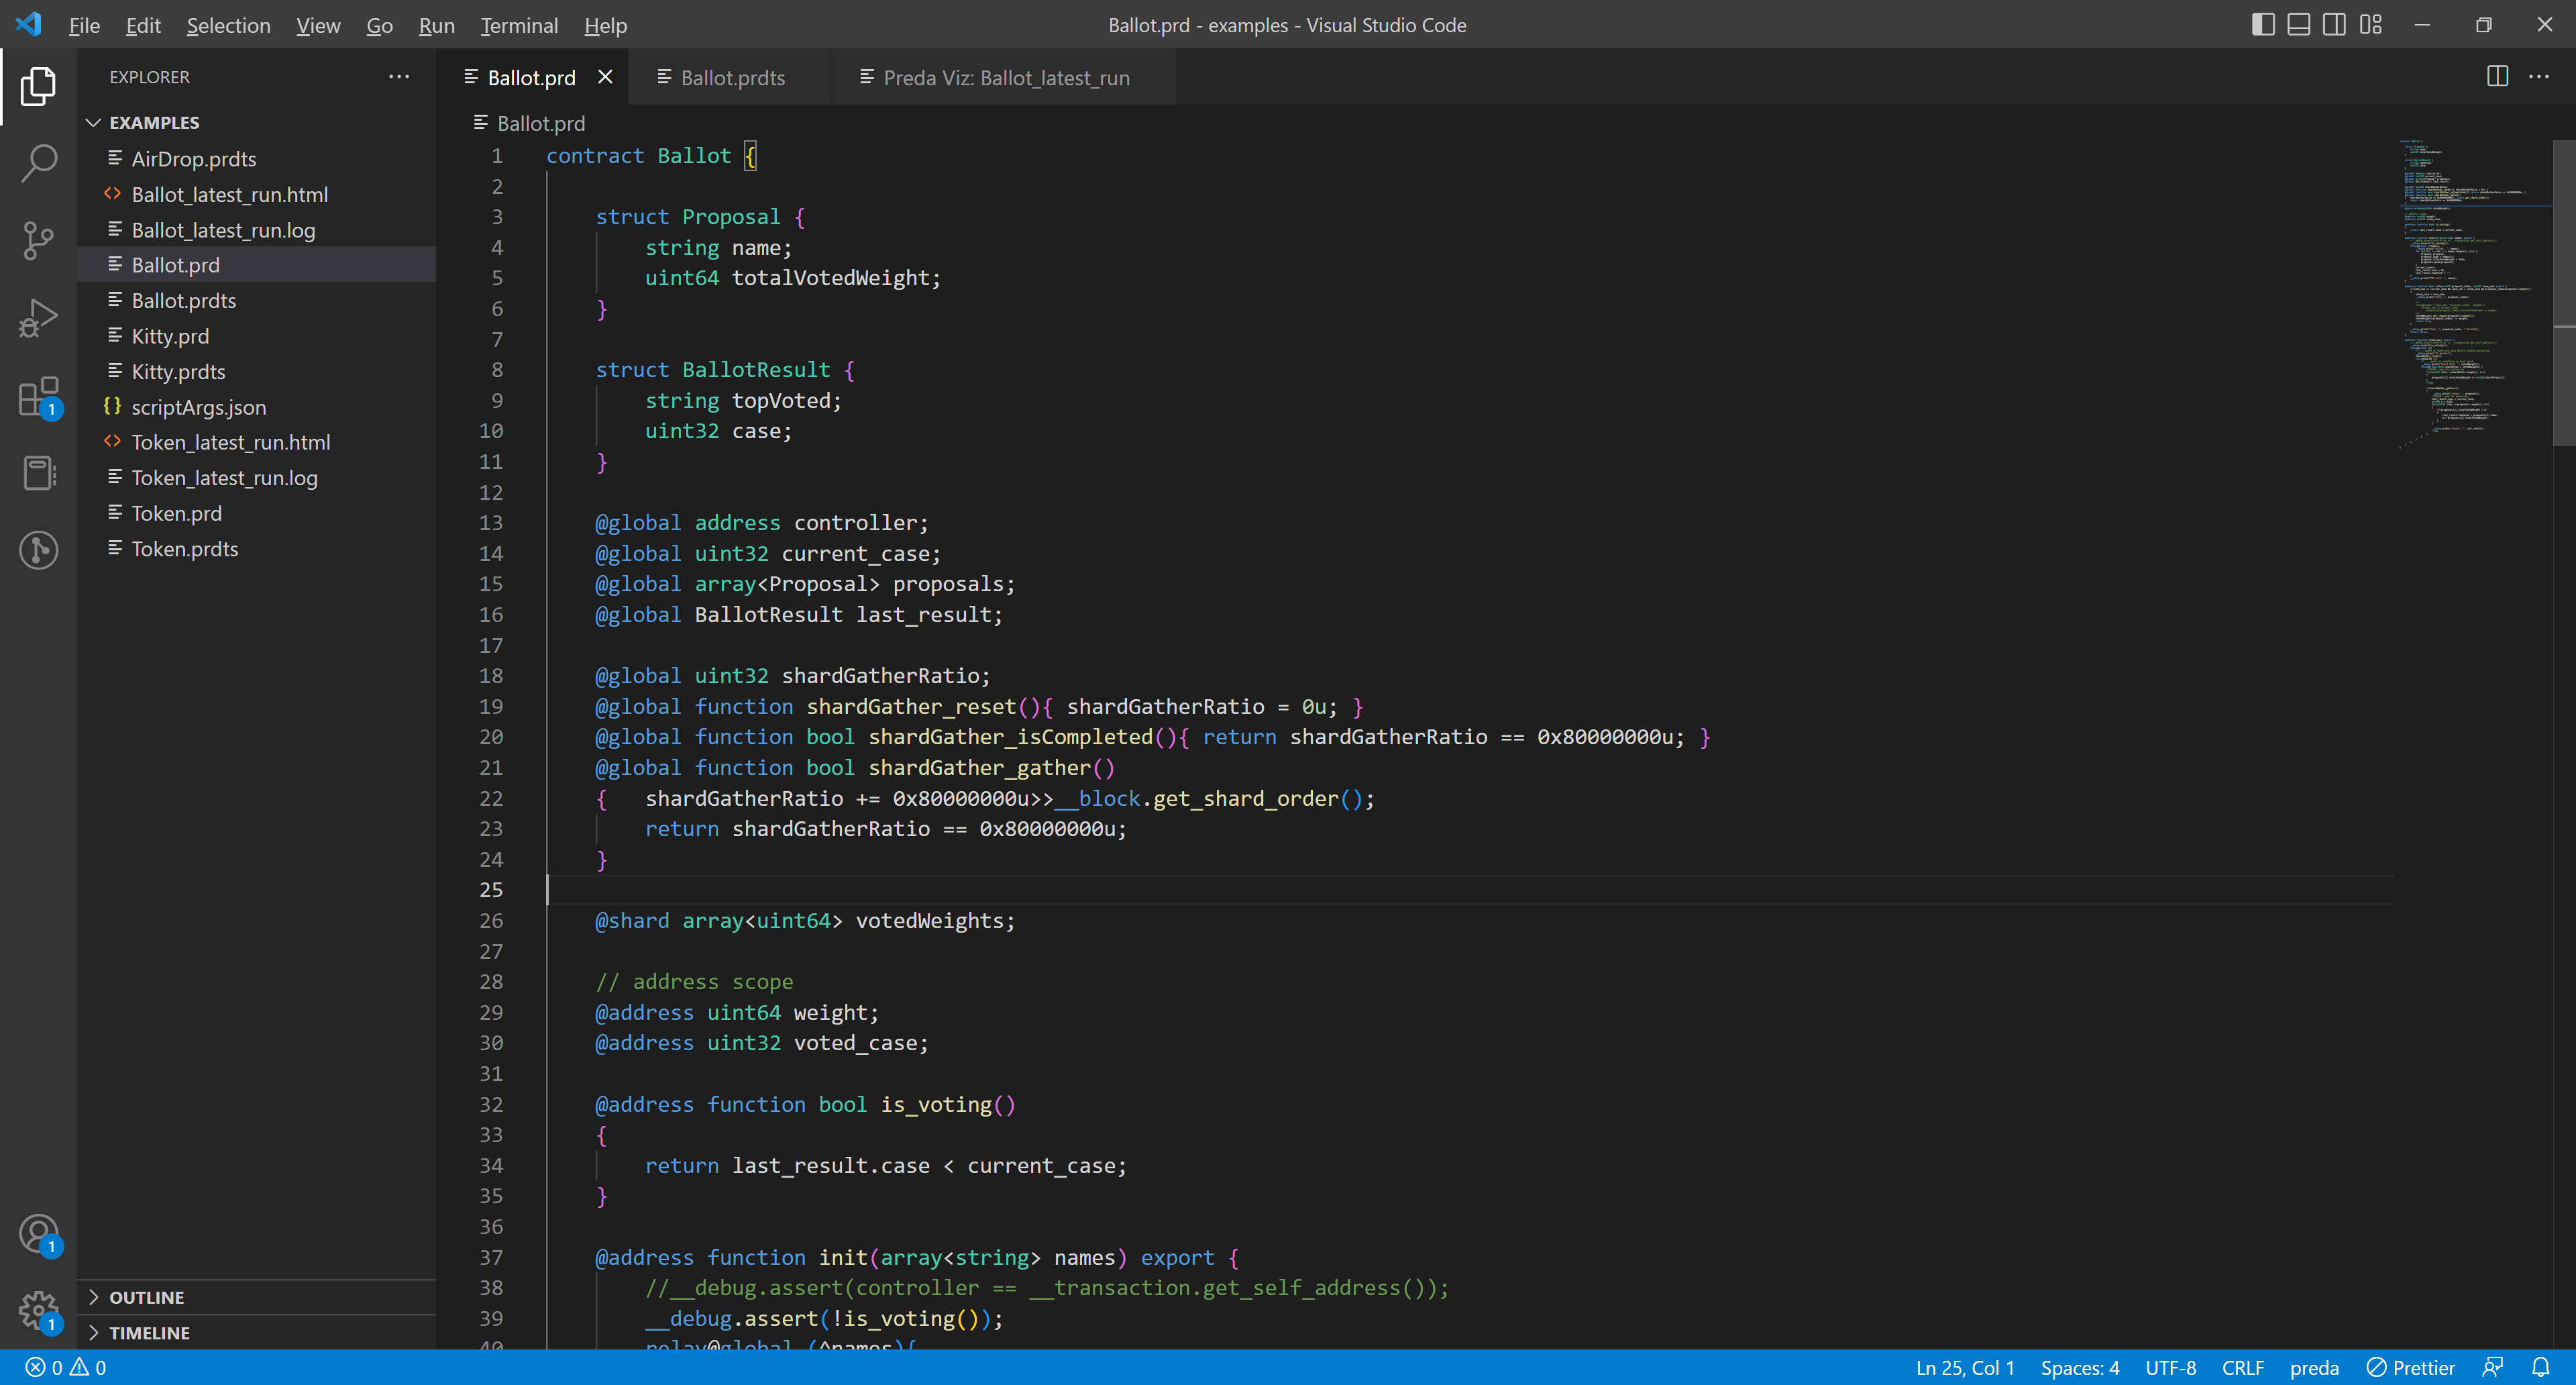This screenshot has height=1385, width=2576.
Task: Click the Ballot.prd breadcrumb
Action: 540,123
